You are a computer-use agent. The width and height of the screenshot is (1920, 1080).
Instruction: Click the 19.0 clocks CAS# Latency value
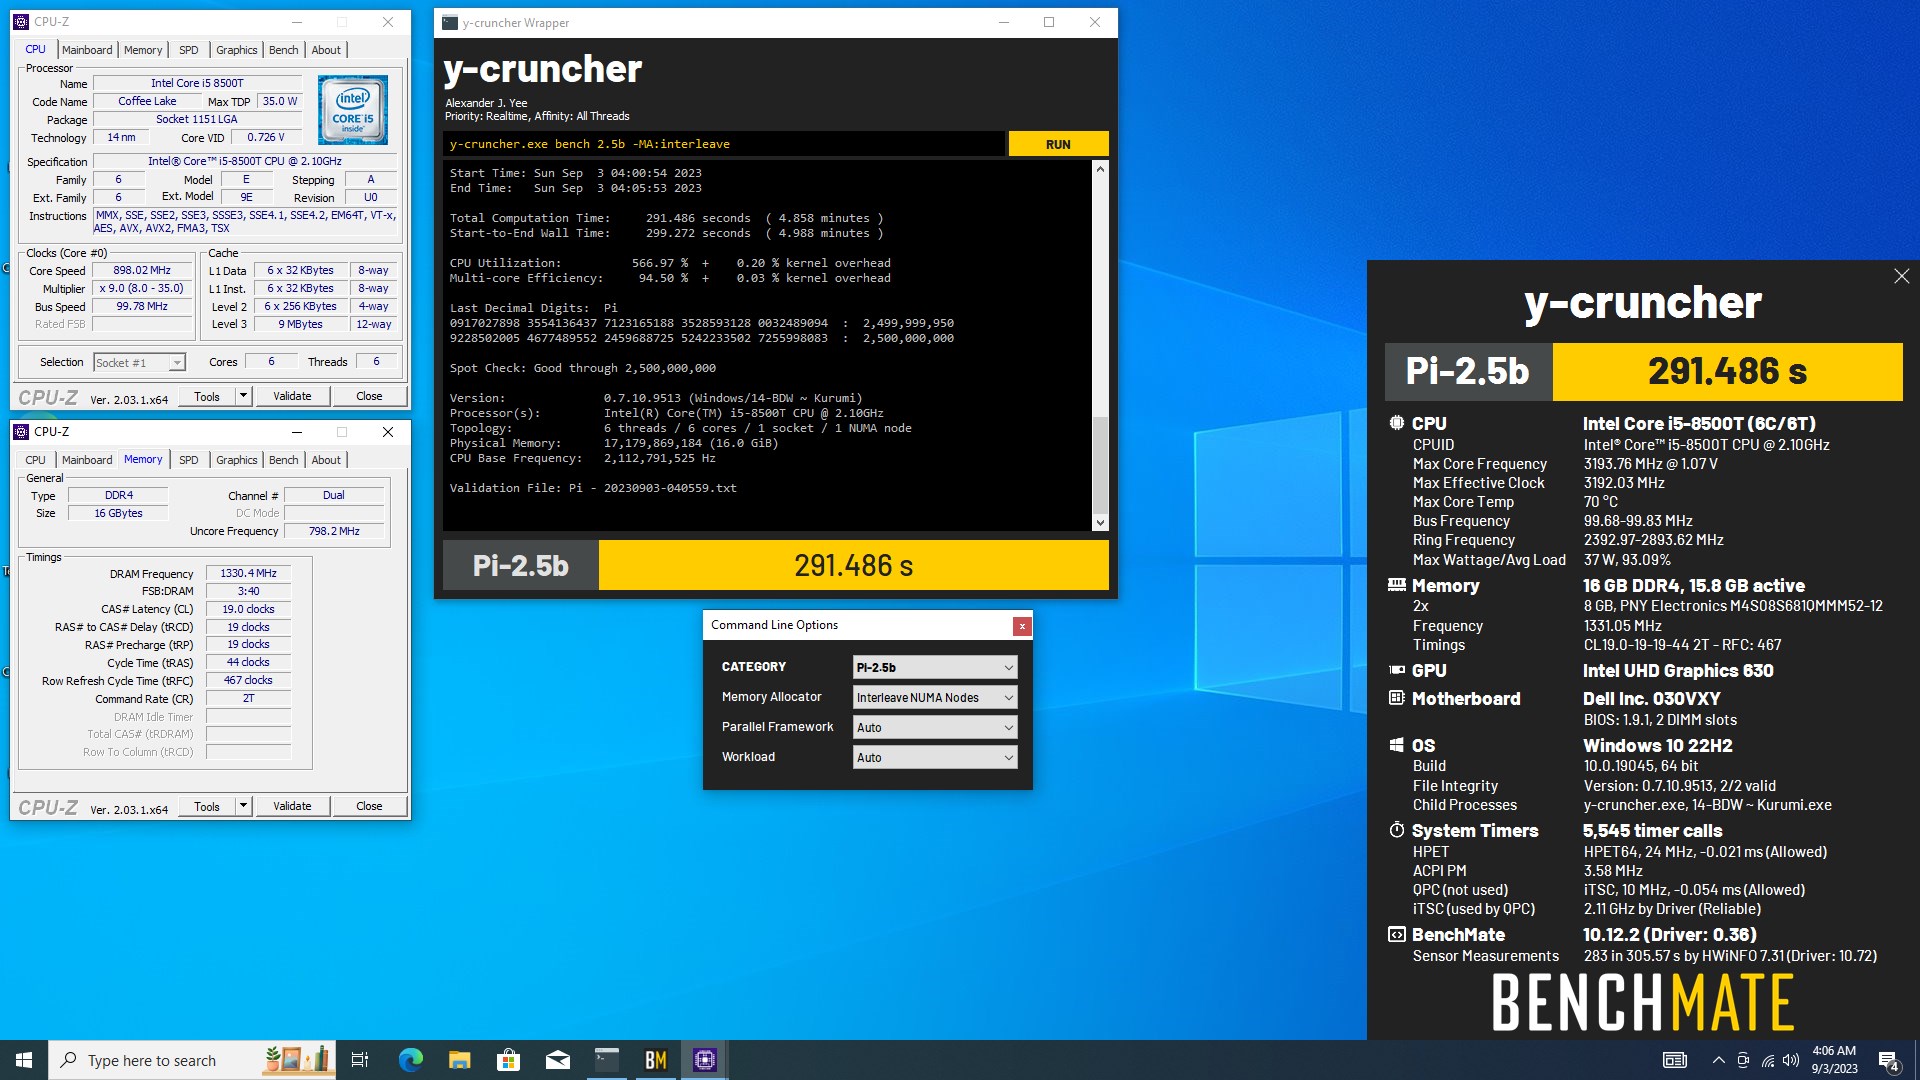click(248, 609)
